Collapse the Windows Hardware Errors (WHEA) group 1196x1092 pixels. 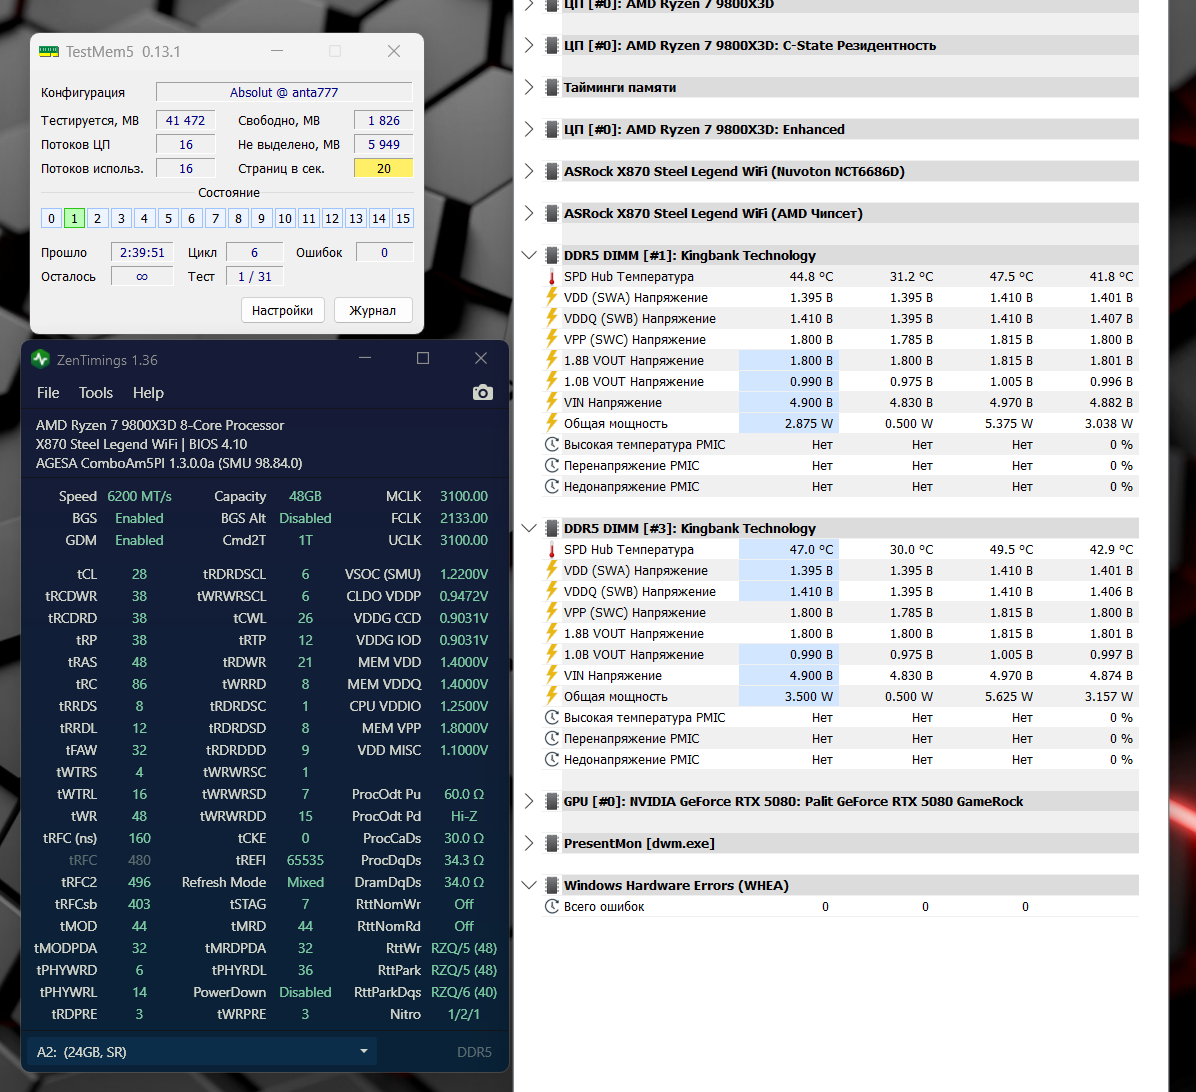click(x=529, y=885)
